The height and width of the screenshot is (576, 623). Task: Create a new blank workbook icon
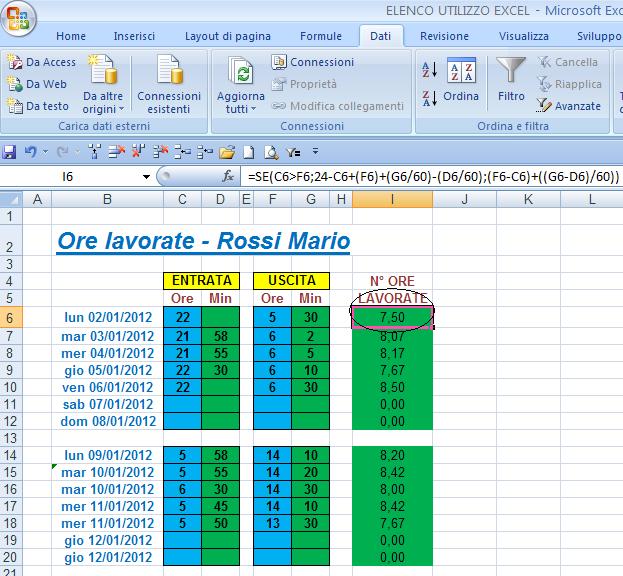(249, 152)
